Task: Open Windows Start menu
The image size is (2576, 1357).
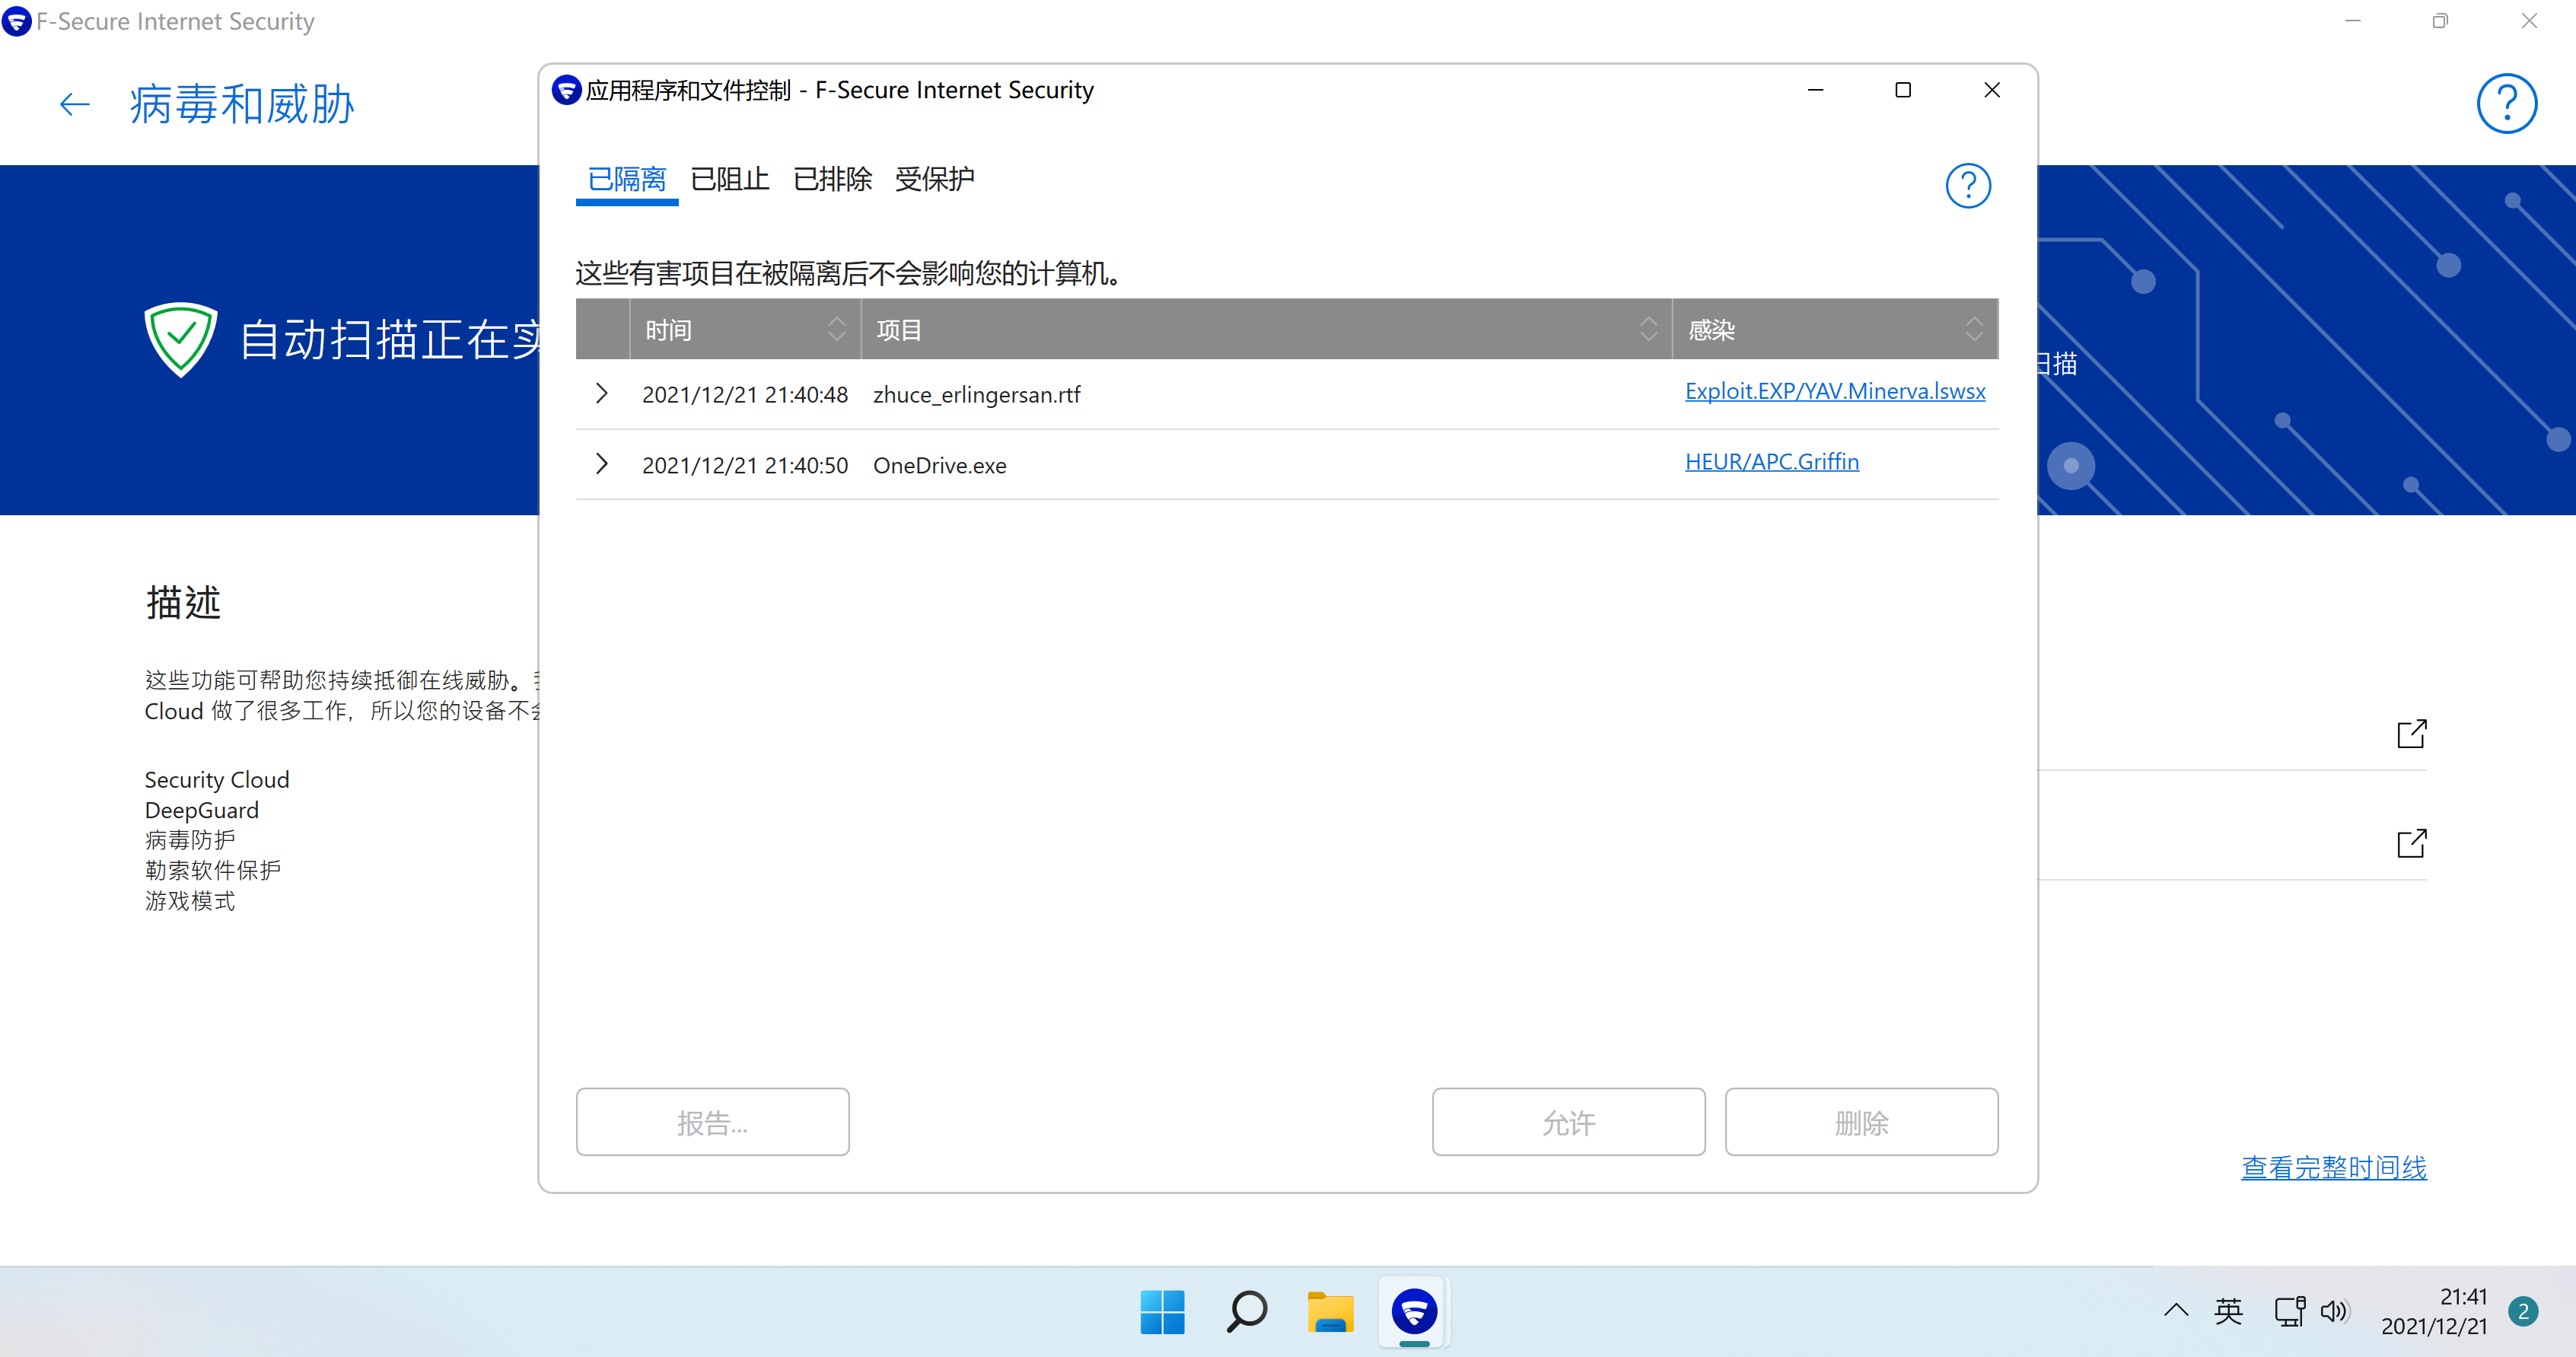Action: point(1162,1311)
